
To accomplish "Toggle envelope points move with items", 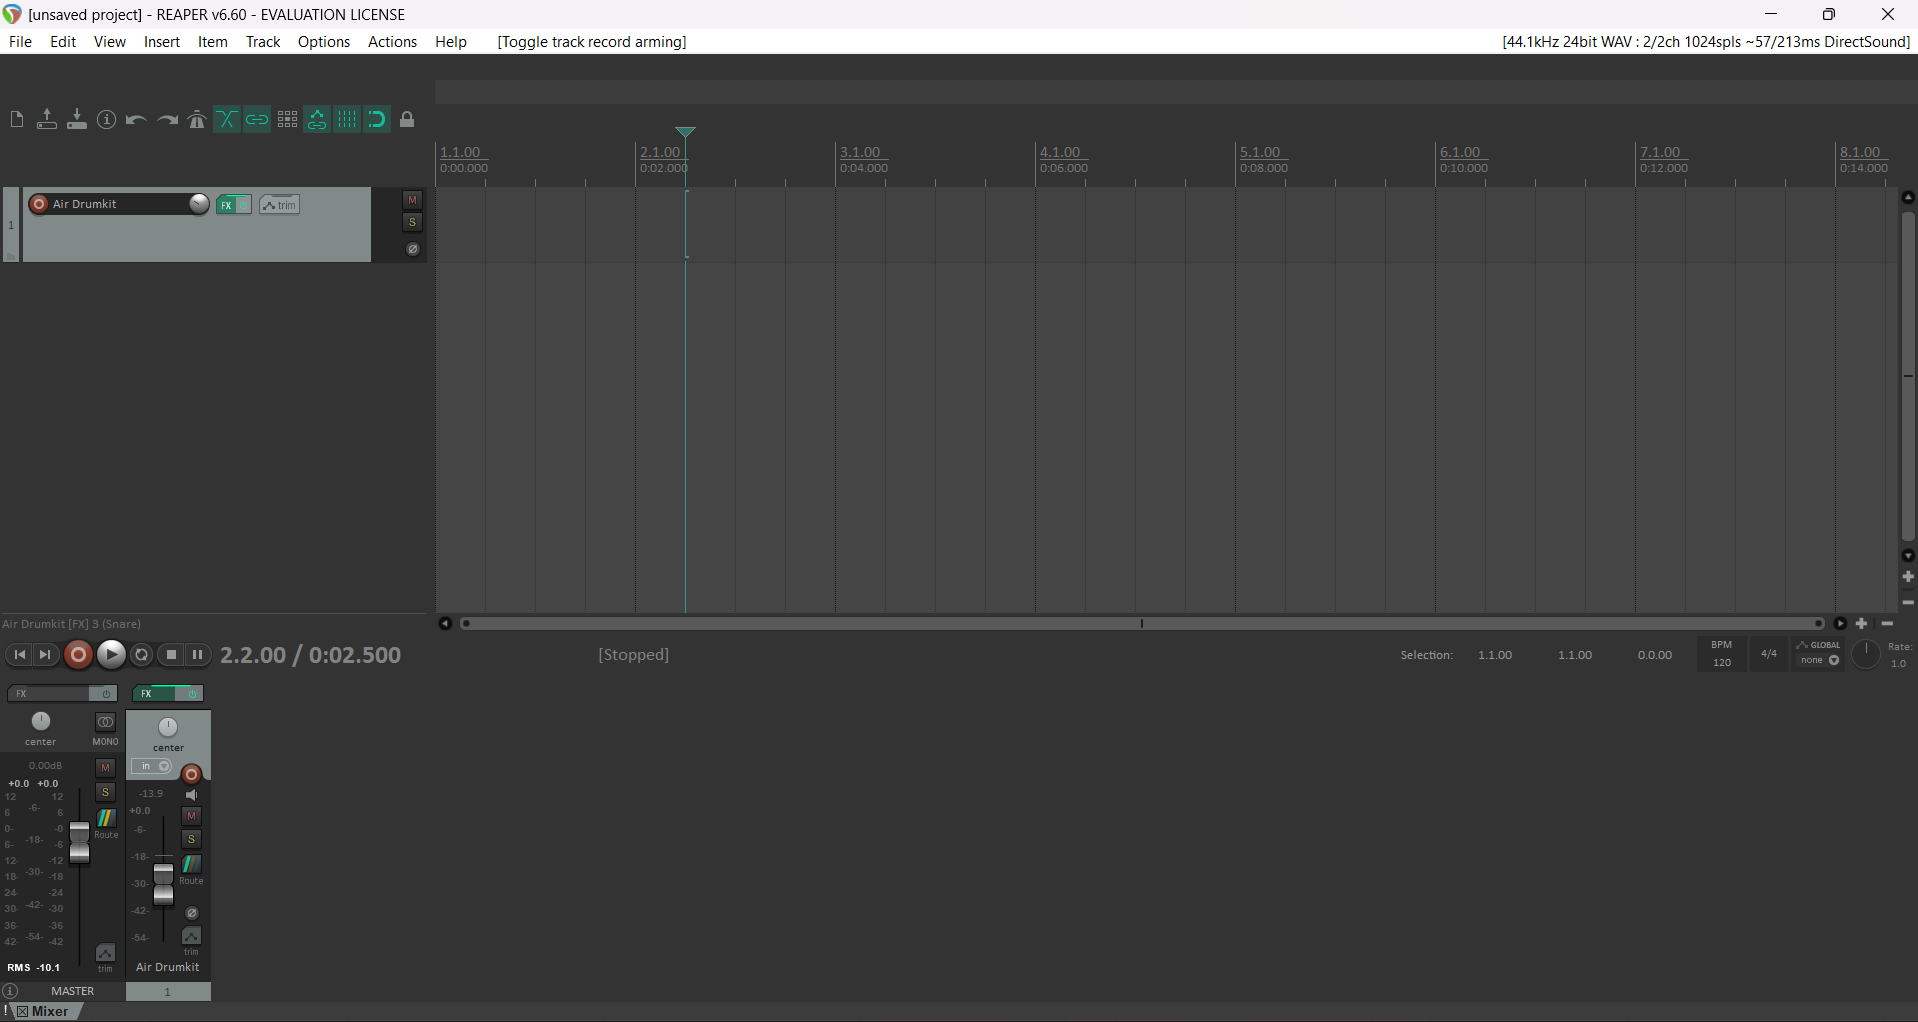I will click(x=317, y=120).
